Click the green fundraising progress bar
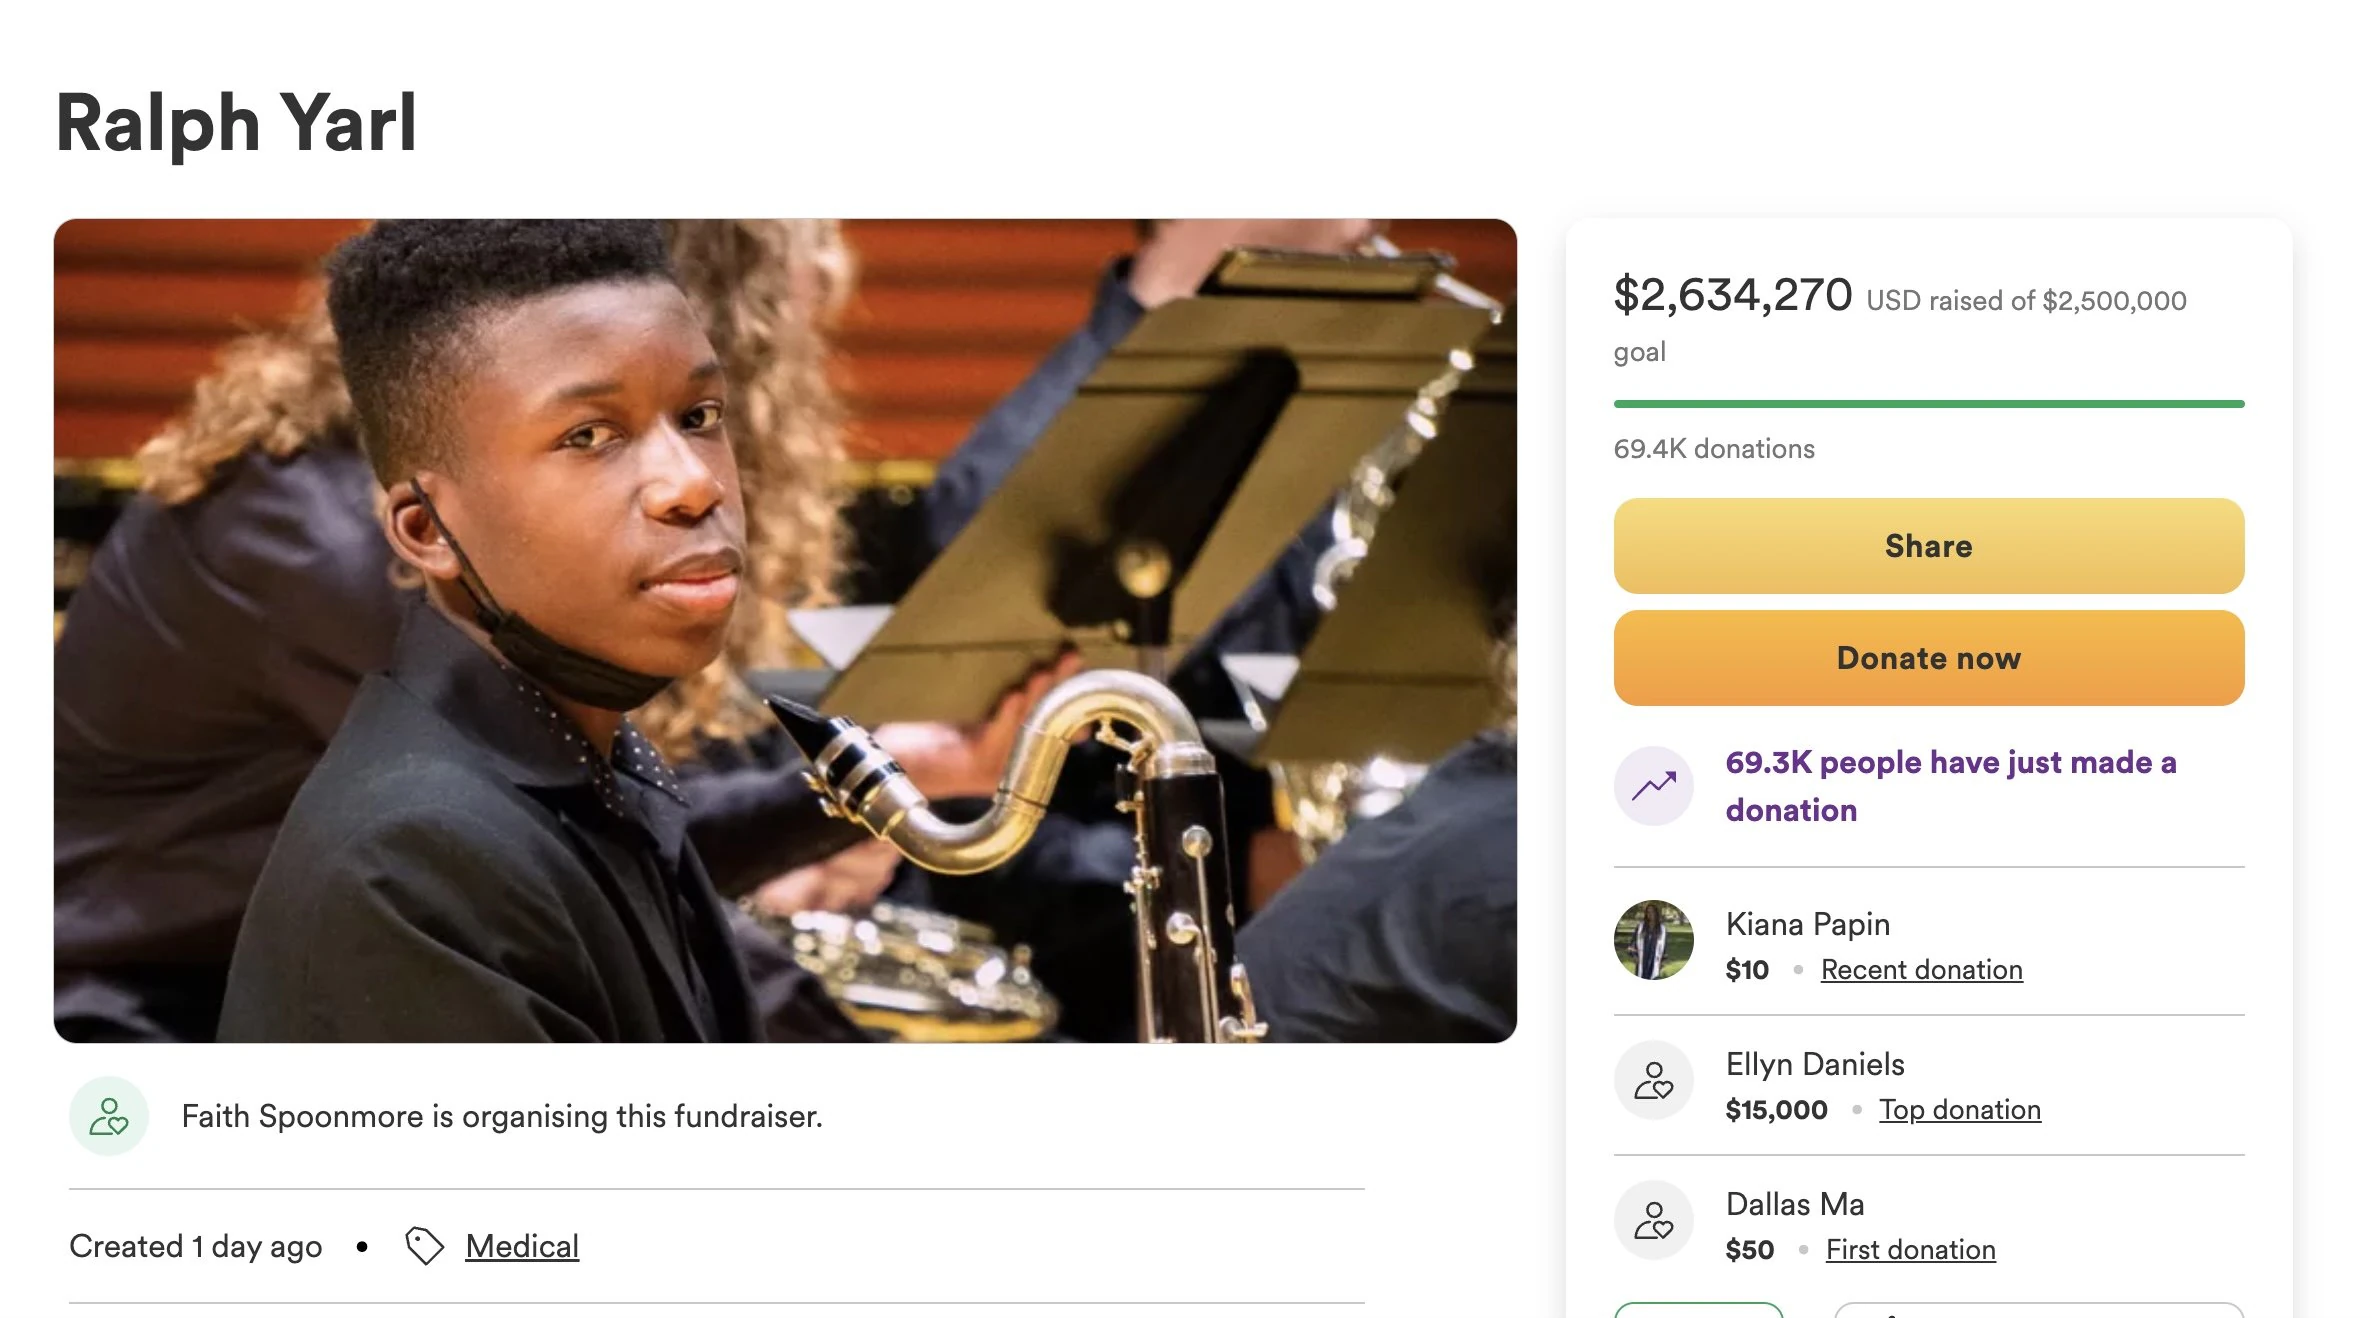 [1928, 404]
